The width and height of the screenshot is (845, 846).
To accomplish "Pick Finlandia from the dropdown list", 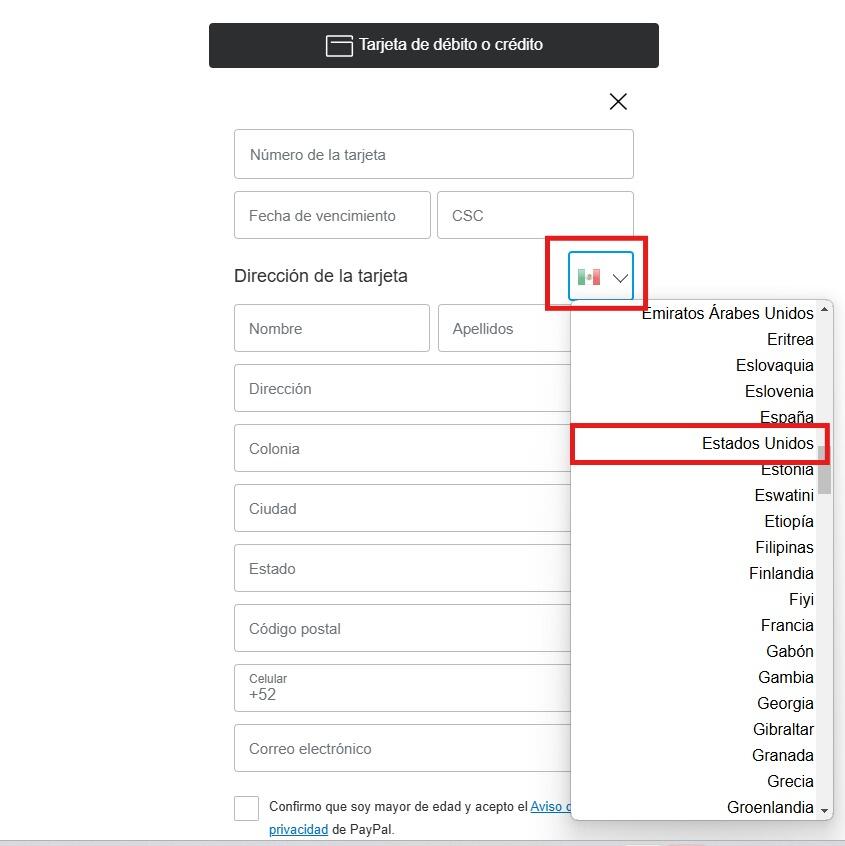I will [781, 573].
